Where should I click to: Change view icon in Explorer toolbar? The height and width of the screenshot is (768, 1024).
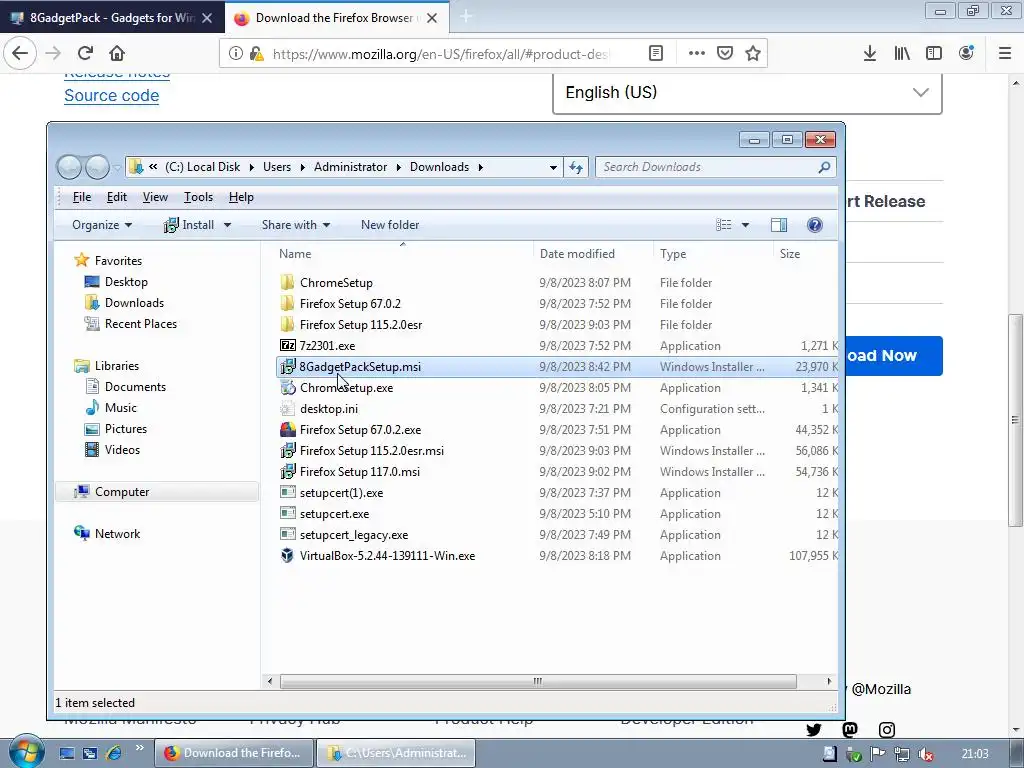coord(724,225)
